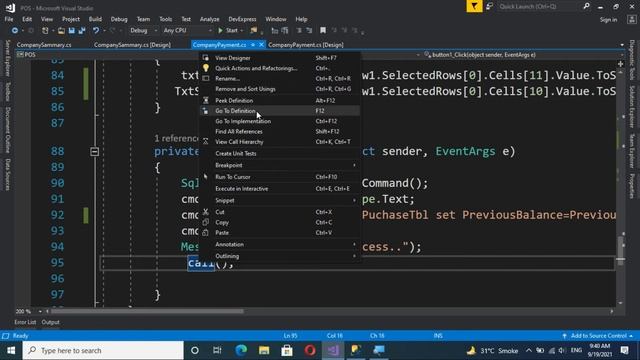
Task: Open Task View on the taskbar
Action: click(x=217, y=350)
